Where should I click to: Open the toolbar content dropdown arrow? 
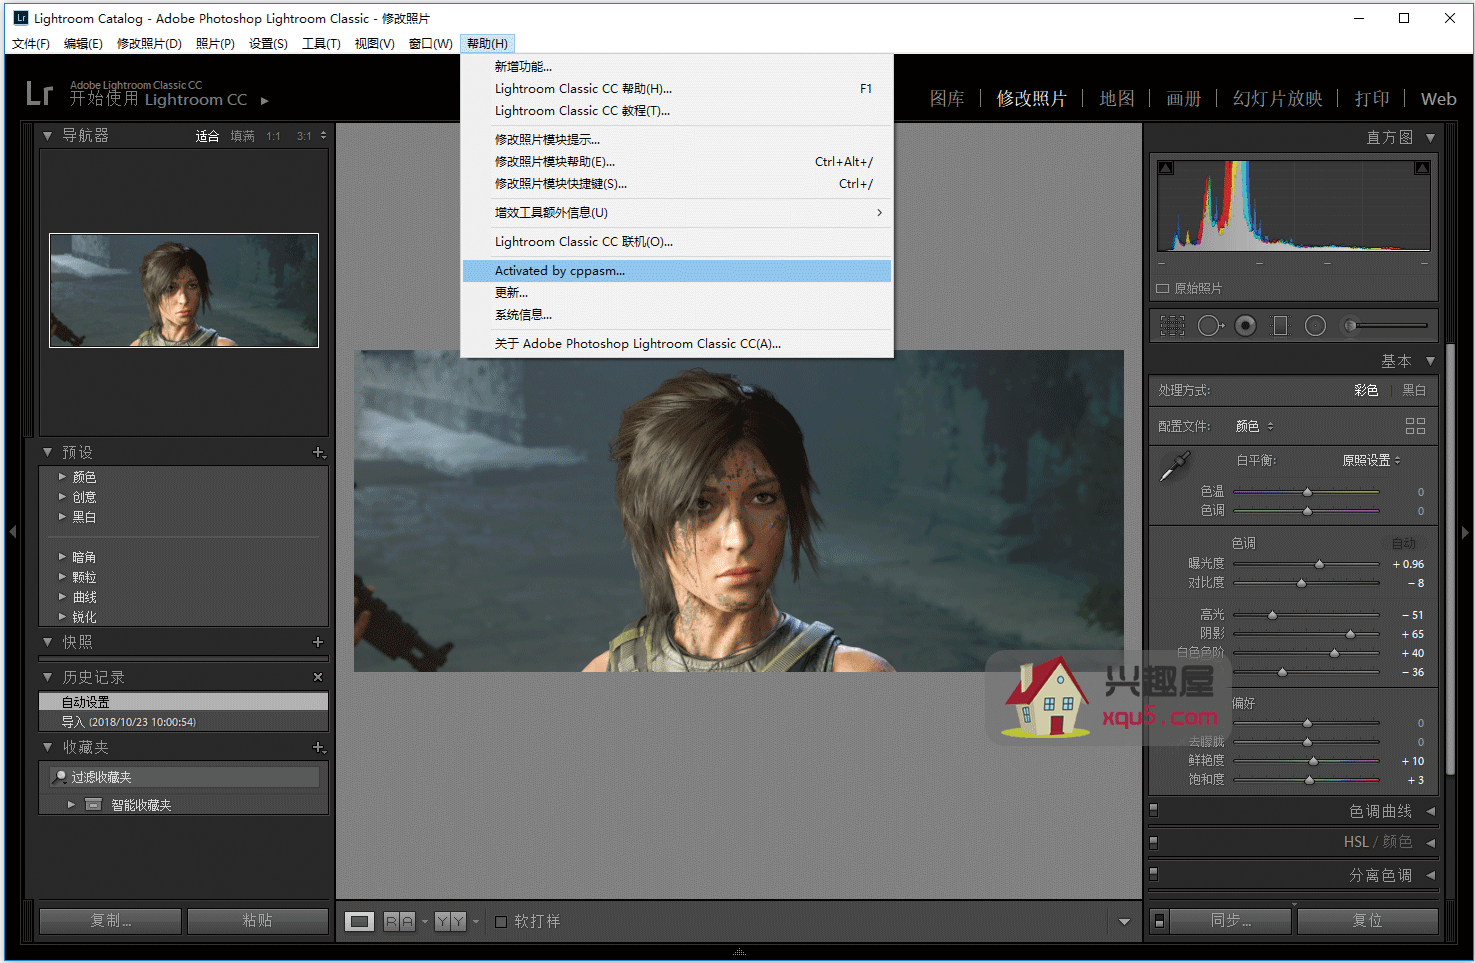pyautogui.click(x=1124, y=922)
